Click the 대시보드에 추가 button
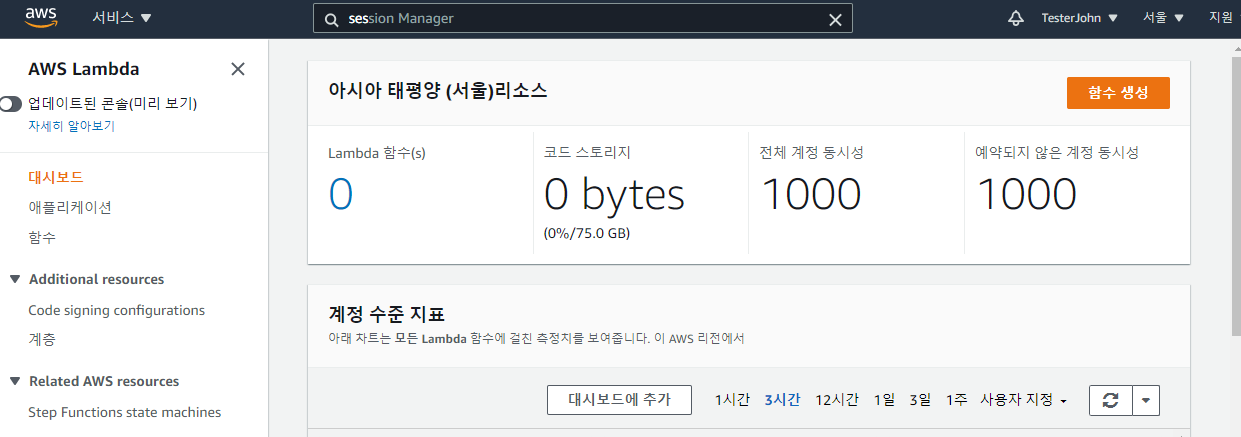The width and height of the screenshot is (1241, 437). pyautogui.click(x=620, y=399)
